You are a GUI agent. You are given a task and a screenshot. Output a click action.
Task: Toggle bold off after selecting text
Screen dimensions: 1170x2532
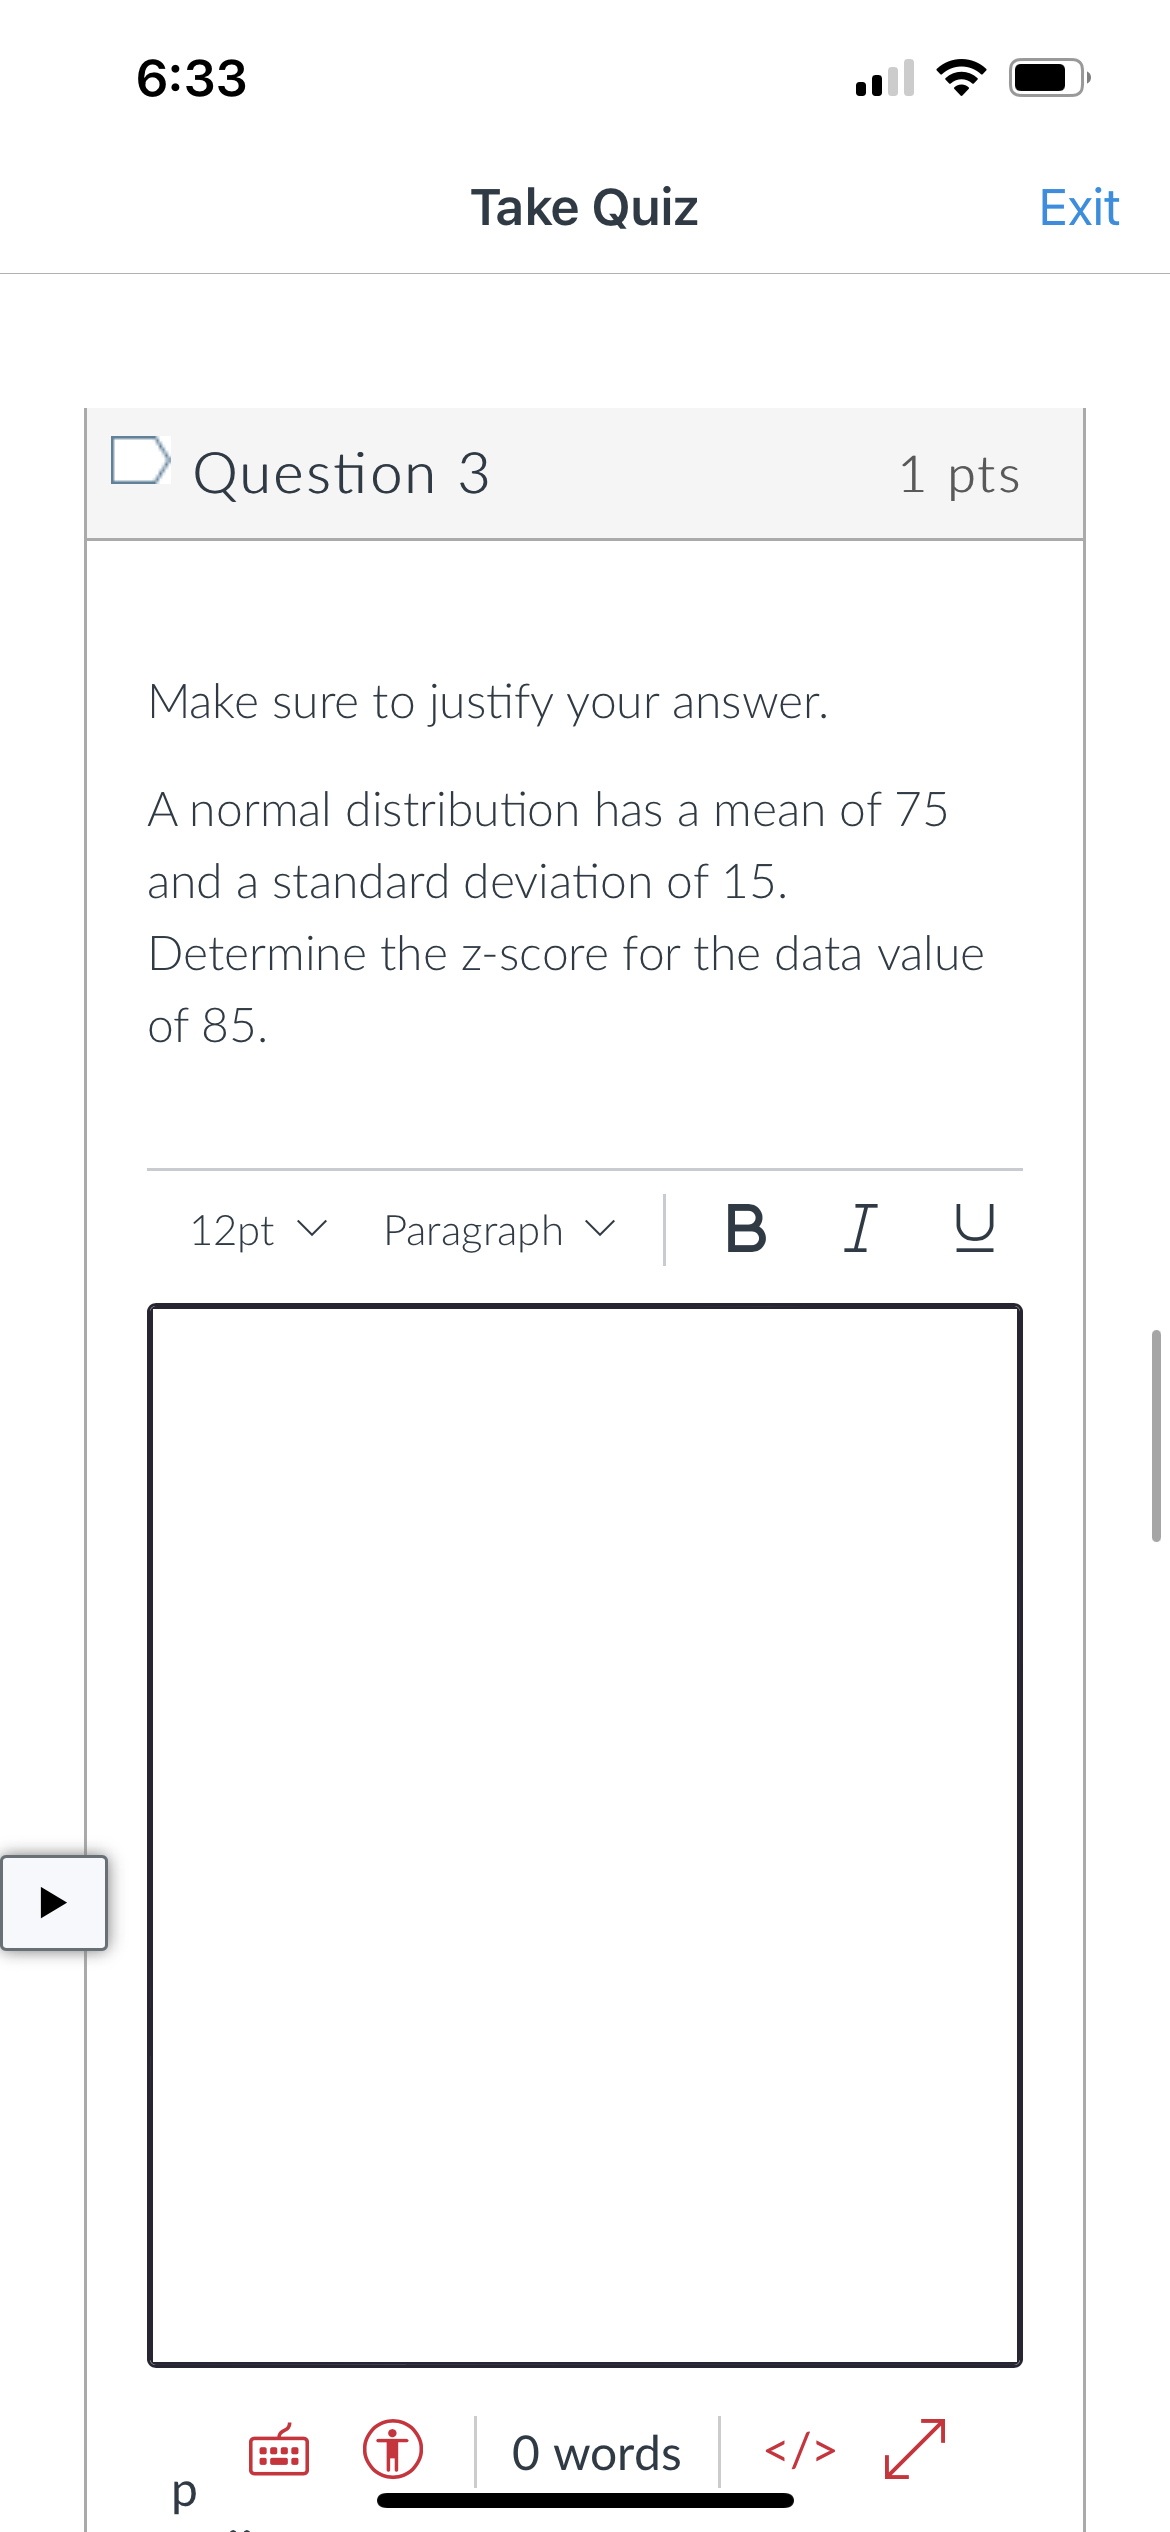point(747,1230)
